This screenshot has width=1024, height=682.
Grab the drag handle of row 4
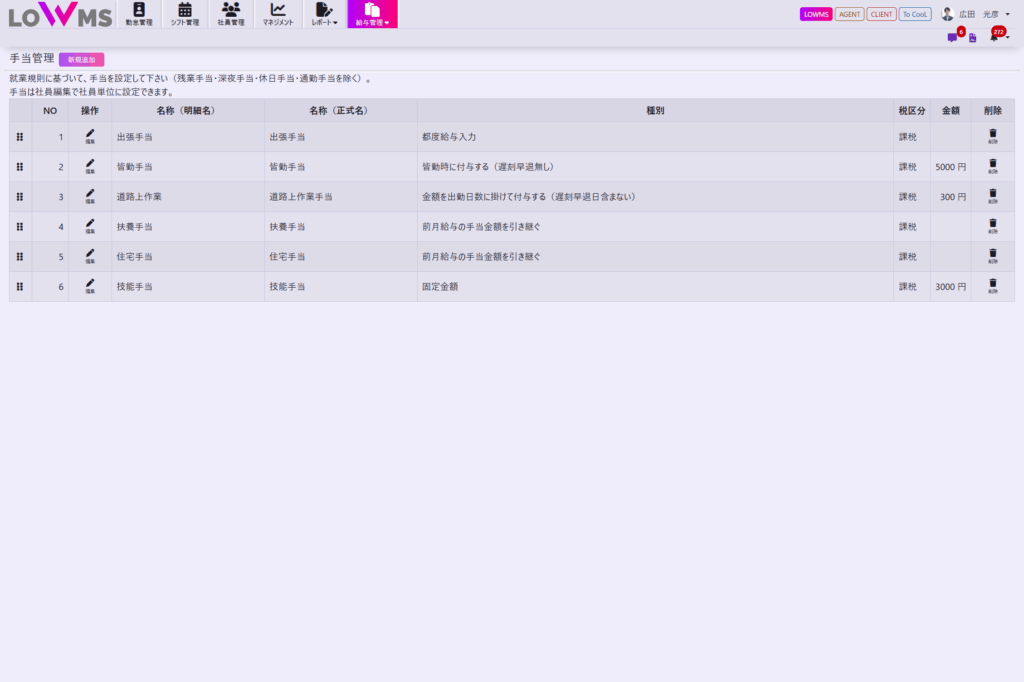click(20, 227)
